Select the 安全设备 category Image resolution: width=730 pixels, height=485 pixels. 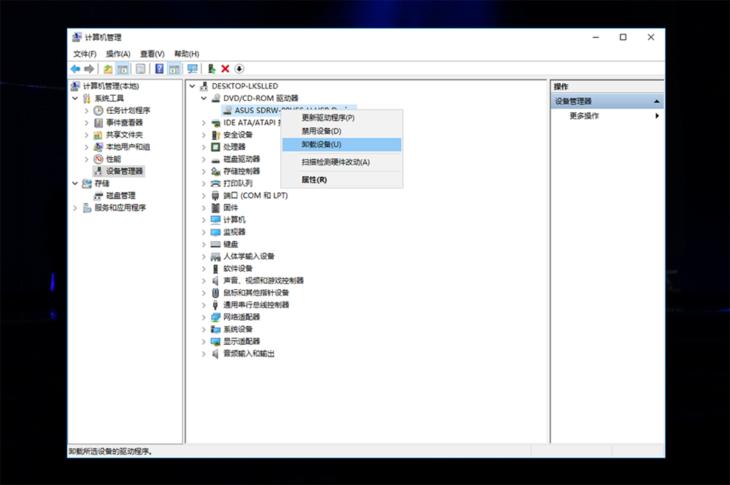pyautogui.click(x=238, y=135)
